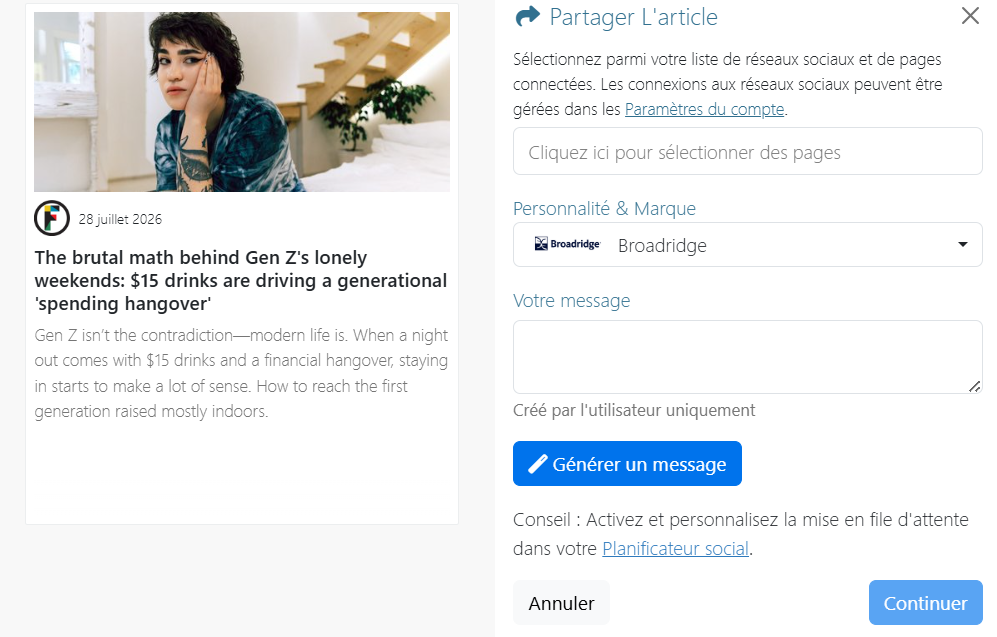Click the message box resize handle
The image size is (997, 637).
(x=974, y=387)
